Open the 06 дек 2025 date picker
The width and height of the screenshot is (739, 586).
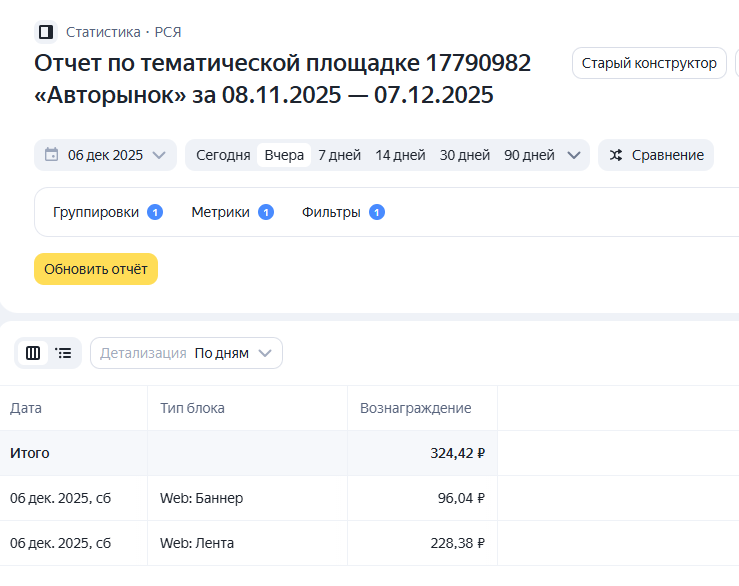105,155
